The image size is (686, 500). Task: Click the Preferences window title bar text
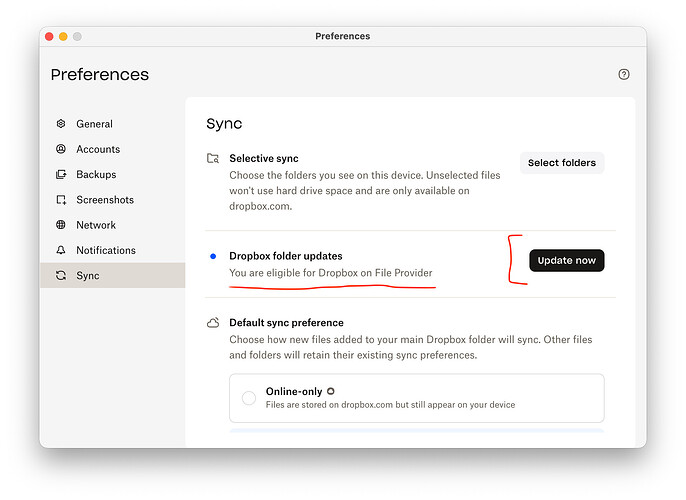point(343,36)
